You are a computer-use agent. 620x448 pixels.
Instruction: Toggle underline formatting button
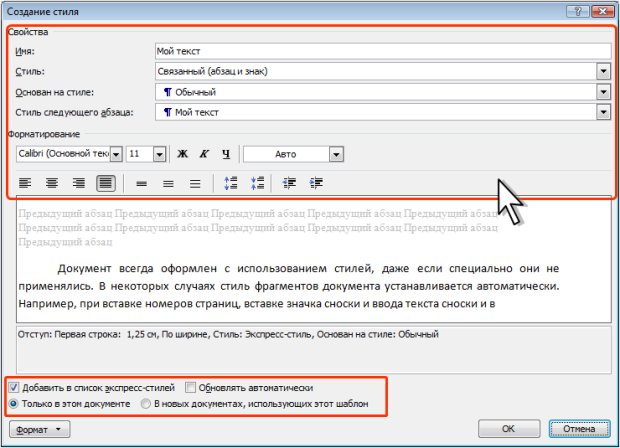226,154
